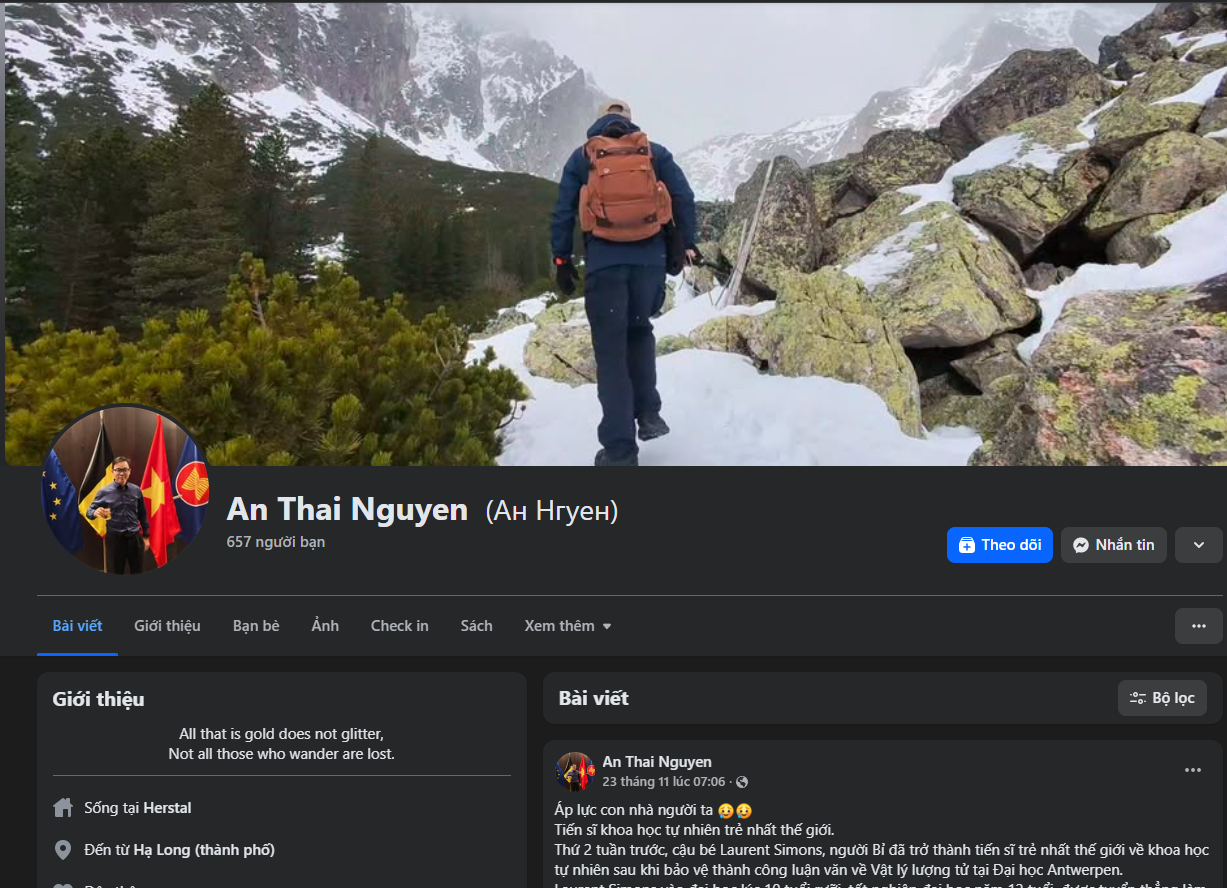Viewport: 1227px width, 888px height.
Task: Open the Bạn bè tab
Action: click(x=256, y=626)
